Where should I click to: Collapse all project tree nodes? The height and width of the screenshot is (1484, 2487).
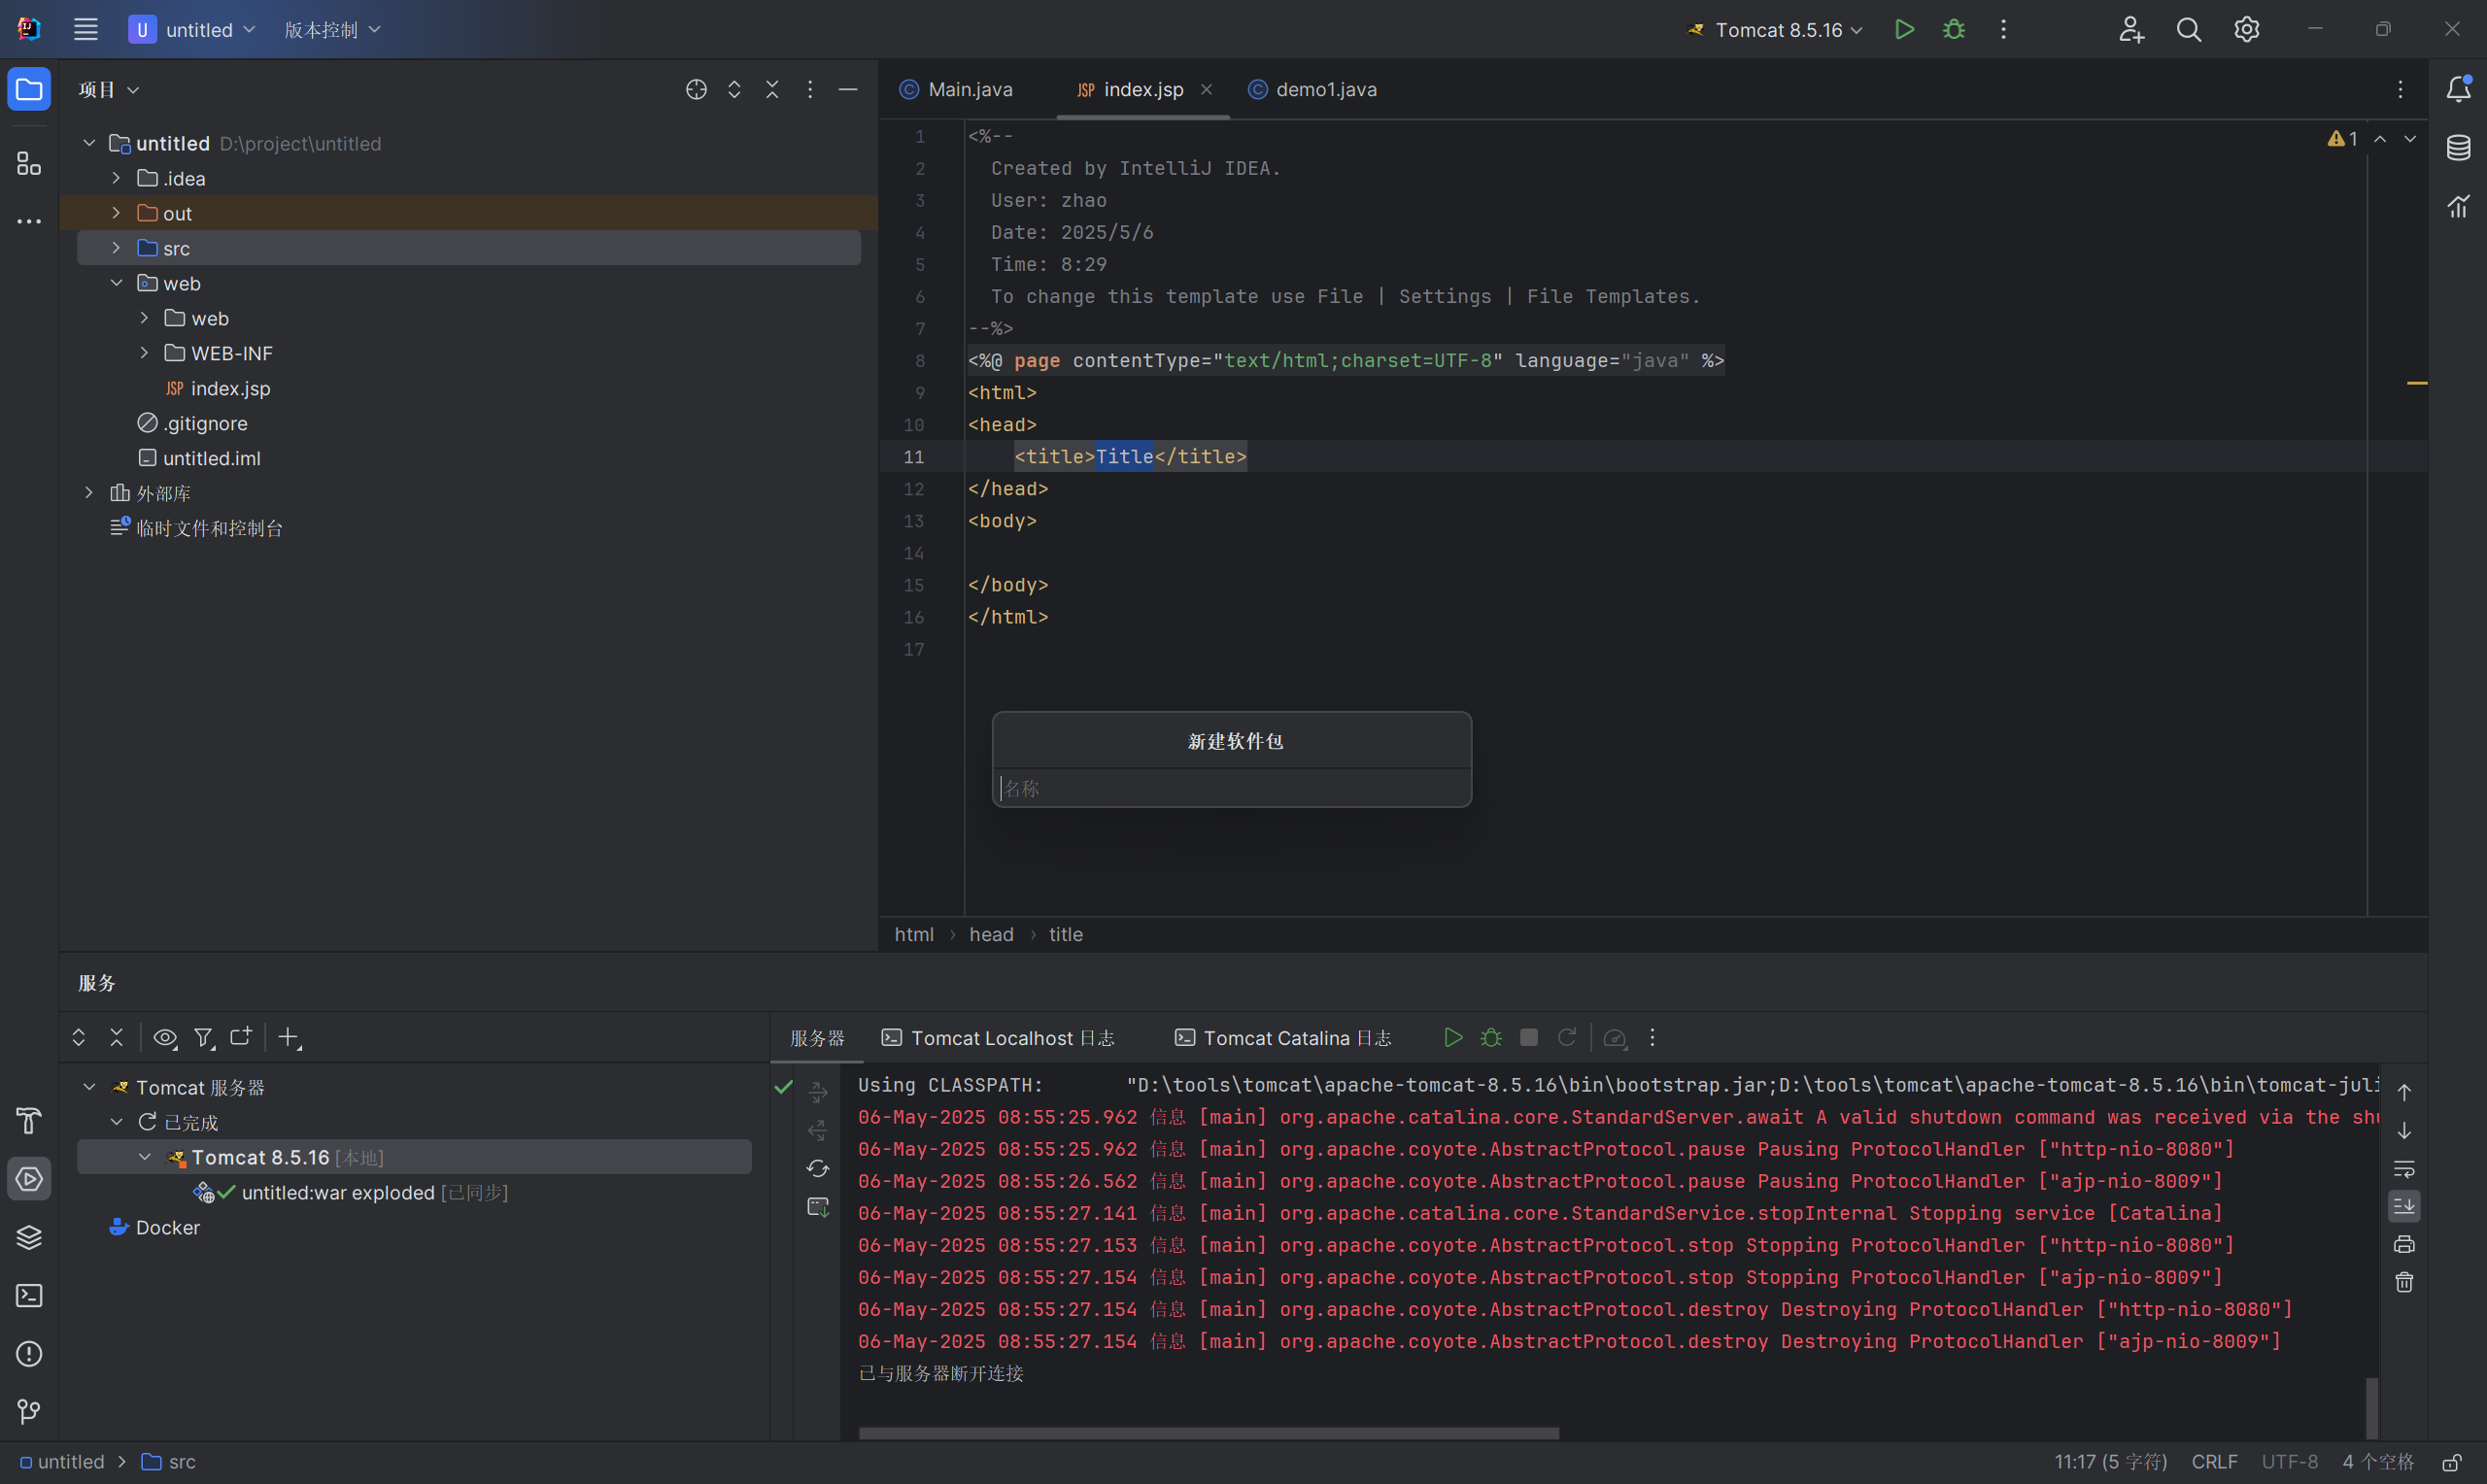pos(772,89)
